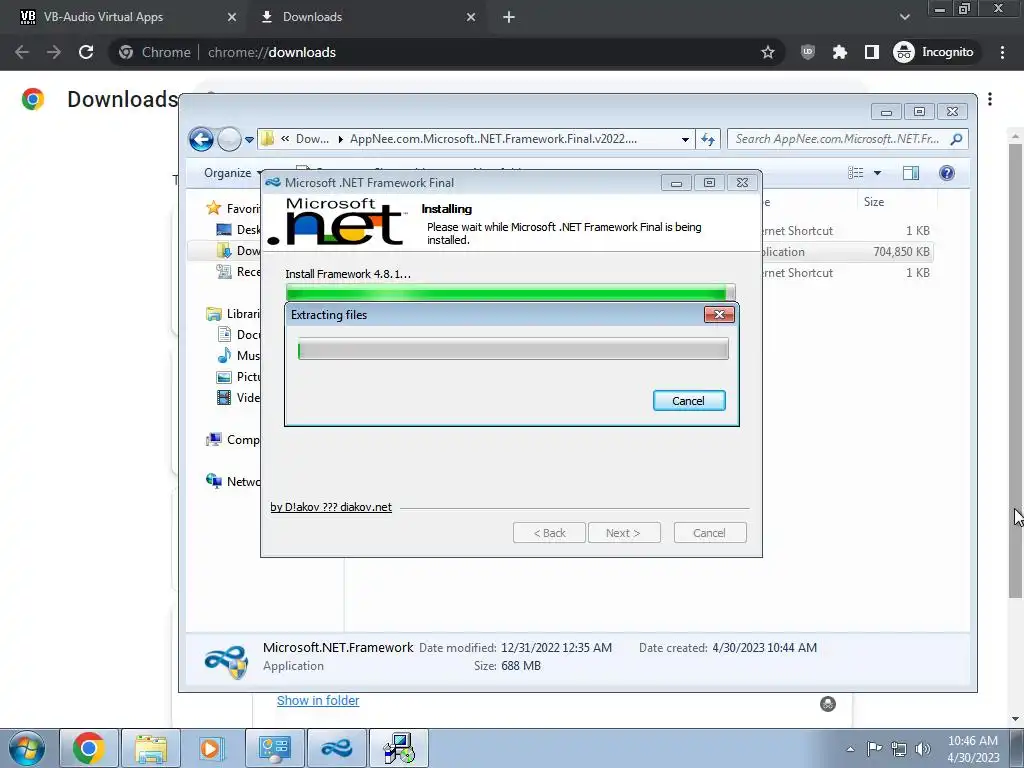The height and width of the screenshot is (768, 1024).
Task: Select Favorites in the navigation pane
Action: [234, 208]
